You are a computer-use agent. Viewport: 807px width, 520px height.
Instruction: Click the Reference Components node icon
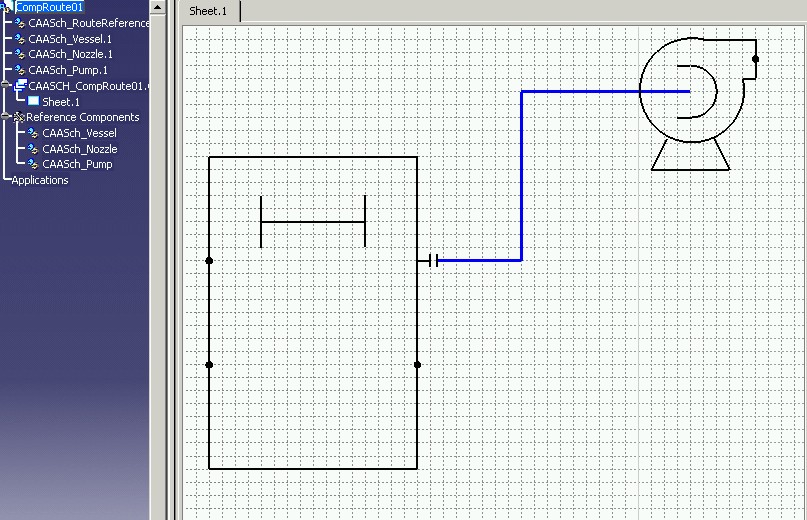[x=19, y=117]
